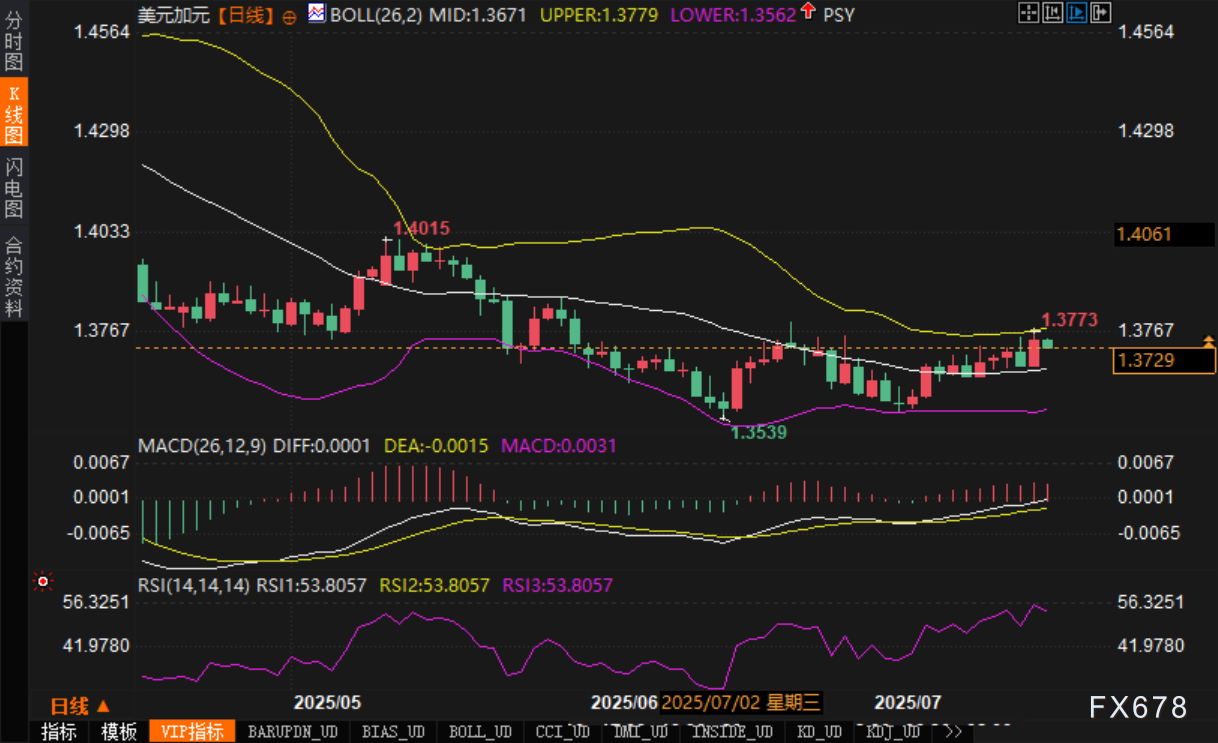Open the PSY indicator label
This screenshot has height=743, width=1218.
click(838, 15)
